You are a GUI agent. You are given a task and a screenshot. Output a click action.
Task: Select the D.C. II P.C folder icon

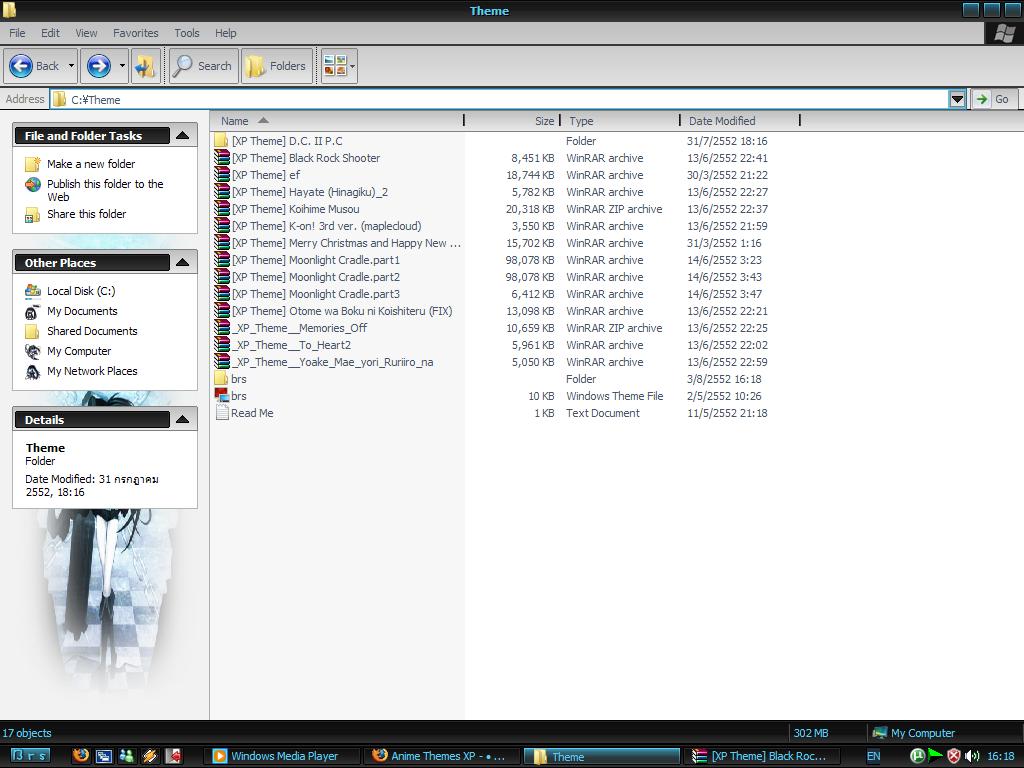pyautogui.click(x=221, y=140)
